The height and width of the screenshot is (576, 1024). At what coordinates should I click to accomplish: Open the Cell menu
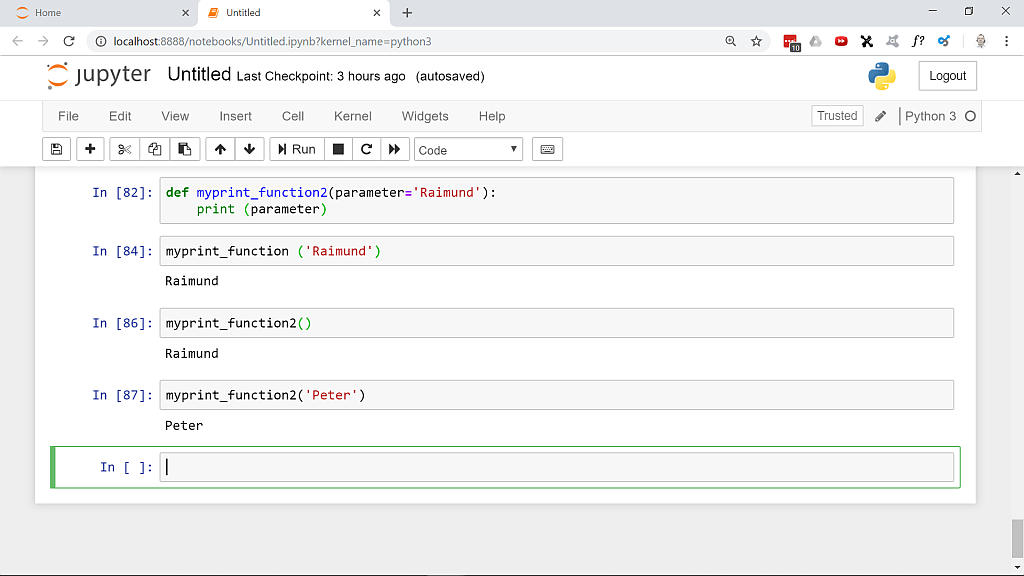tap(293, 116)
